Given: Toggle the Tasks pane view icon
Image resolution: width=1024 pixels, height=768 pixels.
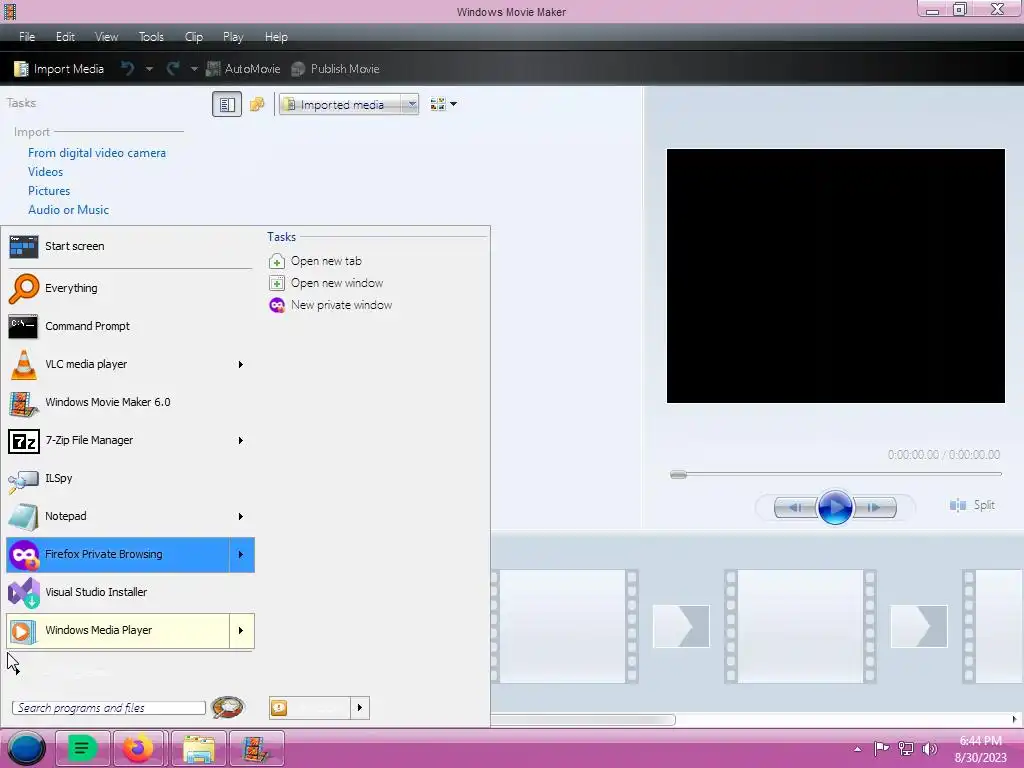Looking at the screenshot, I should [x=227, y=104].
